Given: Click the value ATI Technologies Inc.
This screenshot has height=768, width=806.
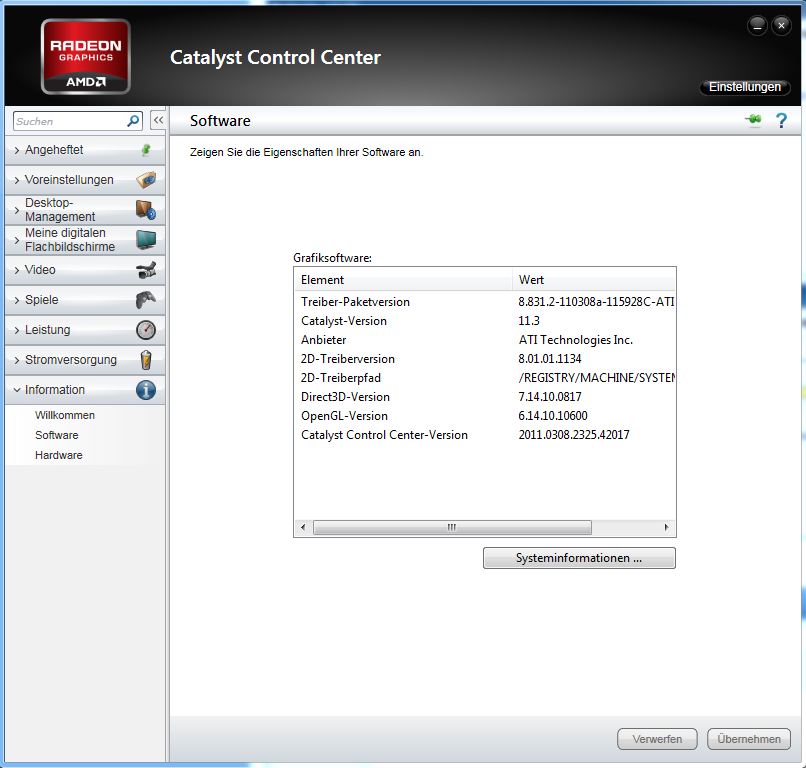Looking at the screenshot, I should 576,340.
